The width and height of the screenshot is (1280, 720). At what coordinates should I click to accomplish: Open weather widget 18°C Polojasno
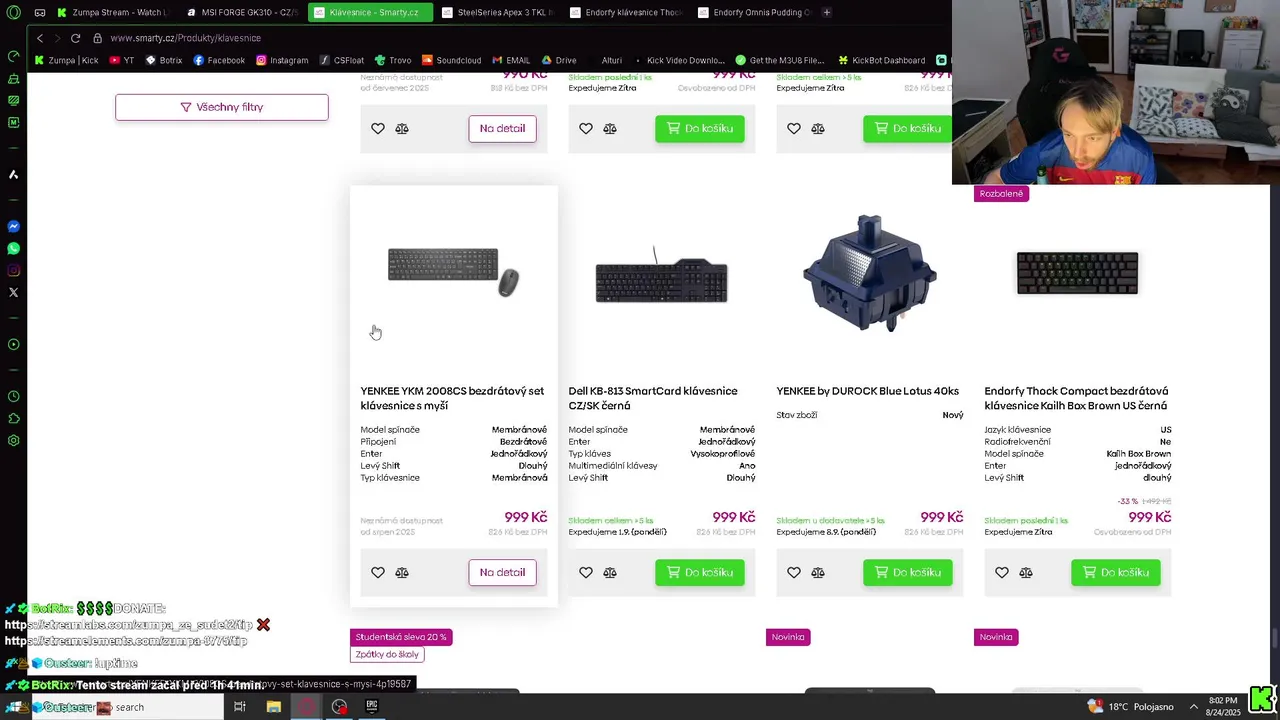click(1130, 707)
